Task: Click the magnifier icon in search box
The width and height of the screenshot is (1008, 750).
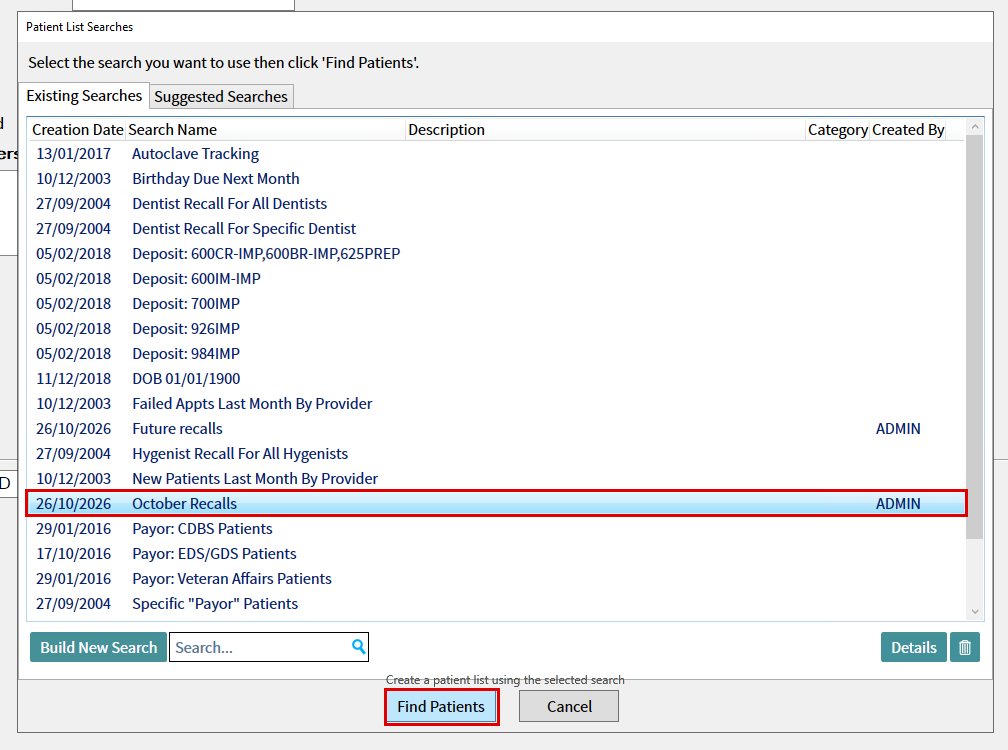Action: tap(359, 647)
